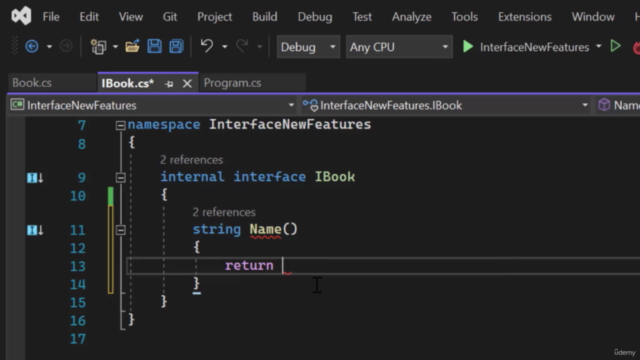Open the Undo history dropdown arrow
The image size is (640, 360).
tap(224, 47)
